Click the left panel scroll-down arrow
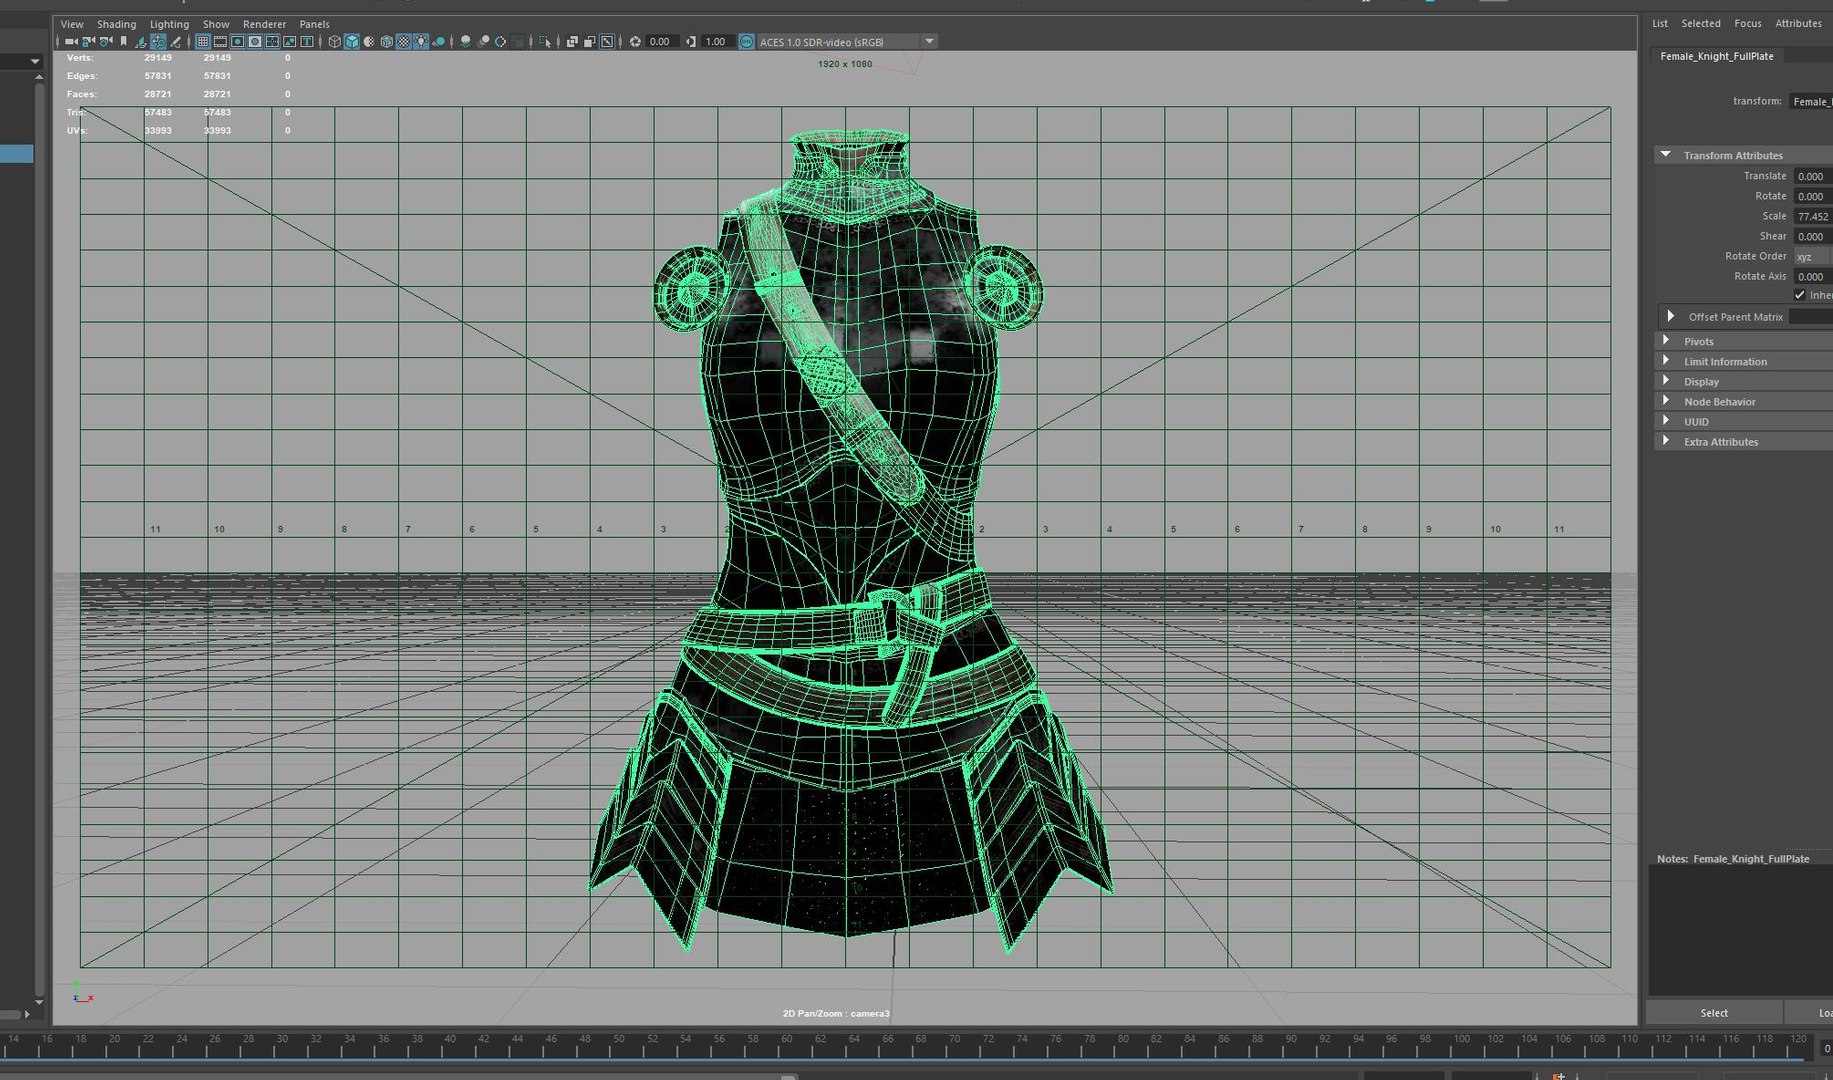Viewport: 1833px width, 1080px height. coord(38,1002)
